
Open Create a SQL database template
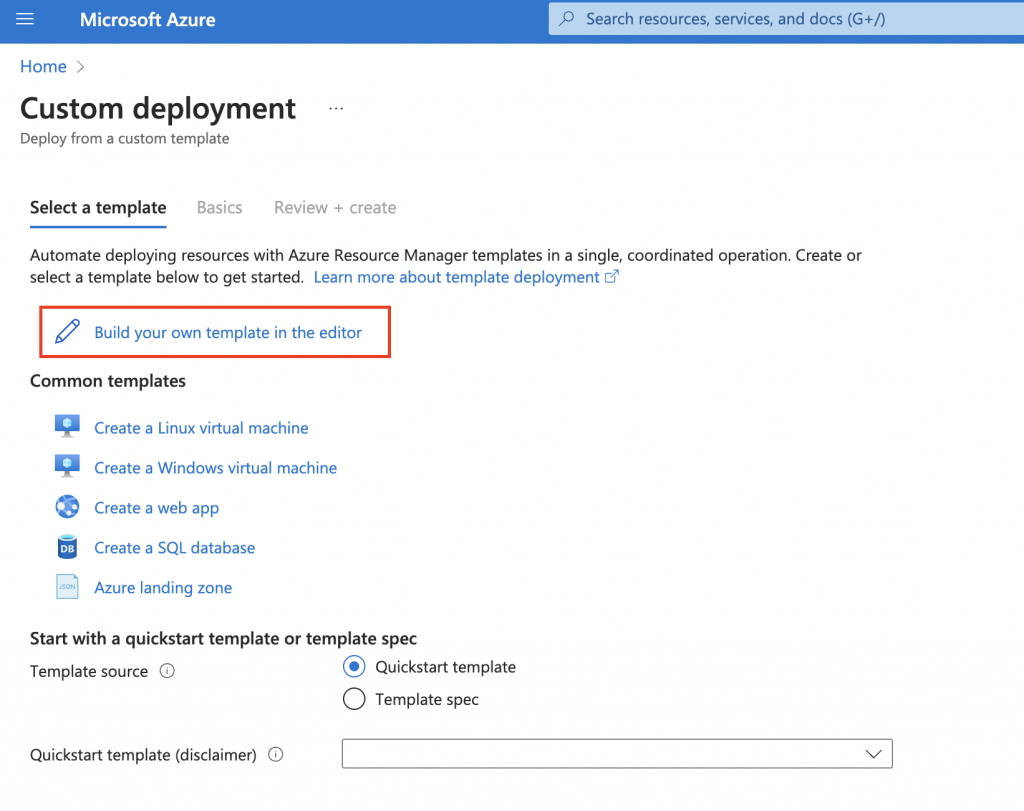(x=174, y=548)
